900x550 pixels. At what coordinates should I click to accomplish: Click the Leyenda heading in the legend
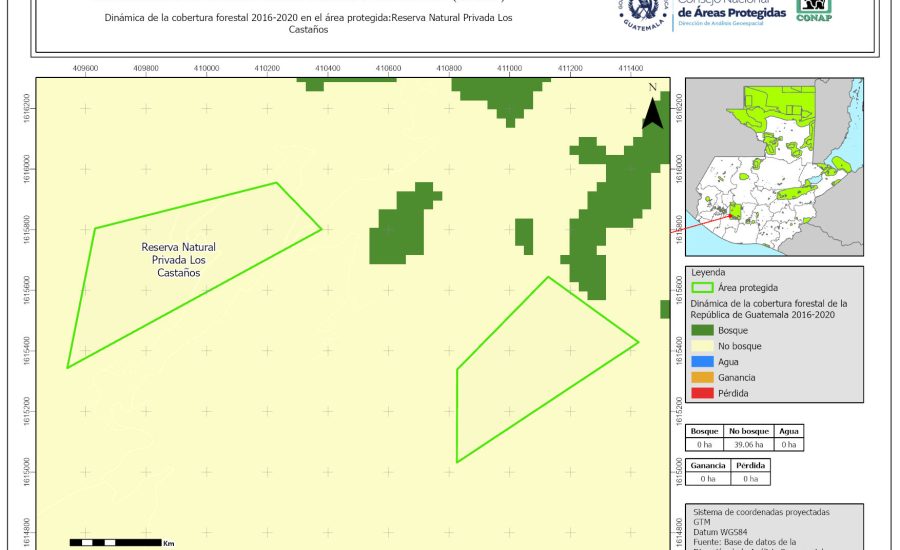(x=707, y=272)
